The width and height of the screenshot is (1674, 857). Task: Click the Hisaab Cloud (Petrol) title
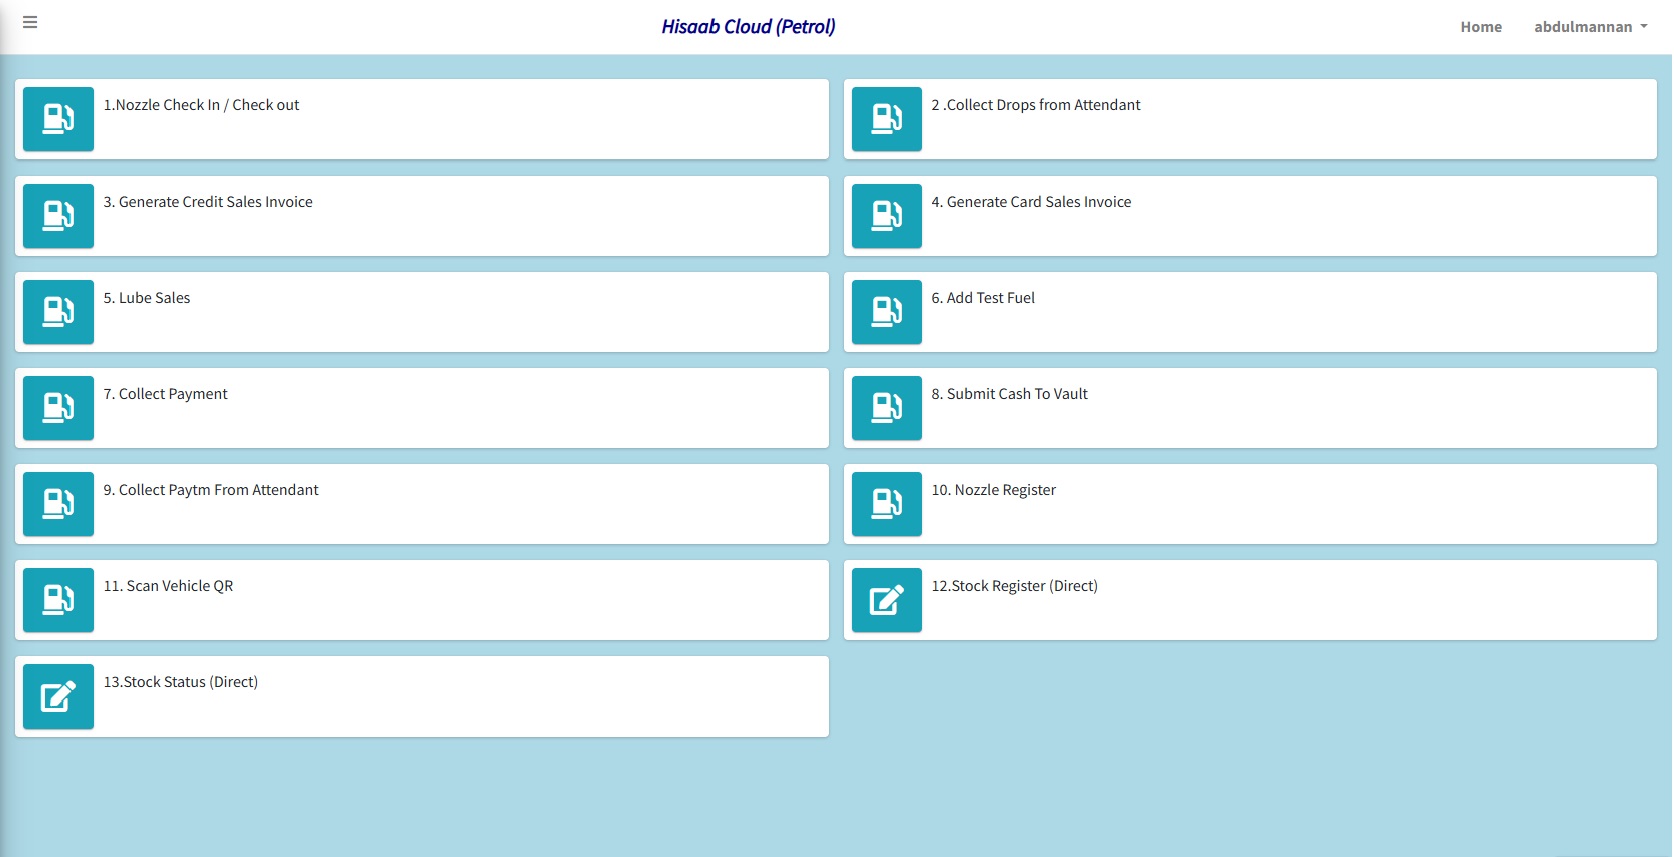click(x=748, y=27)
